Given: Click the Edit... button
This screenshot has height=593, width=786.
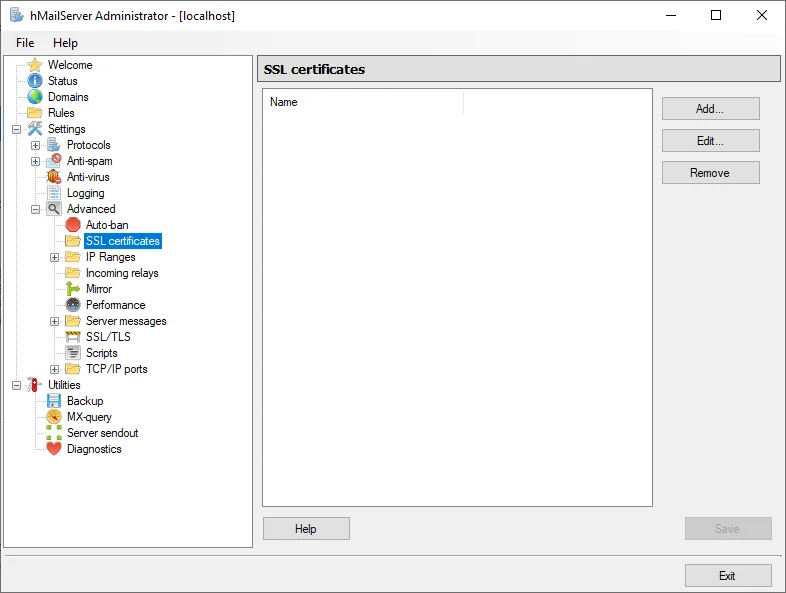Looking at the screenshot, I should coord(710,141).
